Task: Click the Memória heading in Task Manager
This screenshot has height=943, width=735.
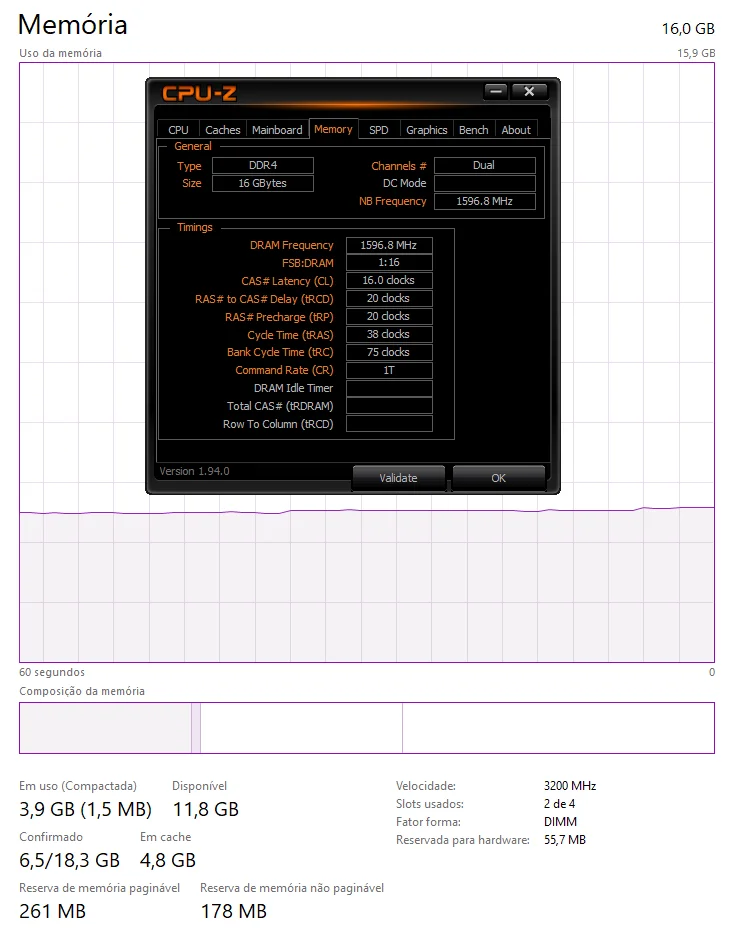Action: 73,25
